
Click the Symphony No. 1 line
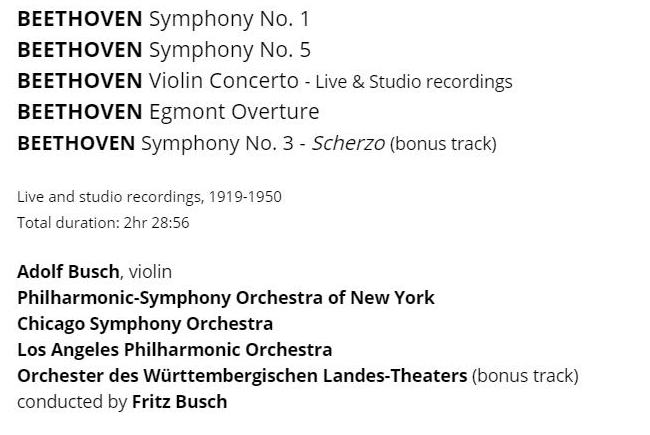pyautogui.click(x=163, y=19)
